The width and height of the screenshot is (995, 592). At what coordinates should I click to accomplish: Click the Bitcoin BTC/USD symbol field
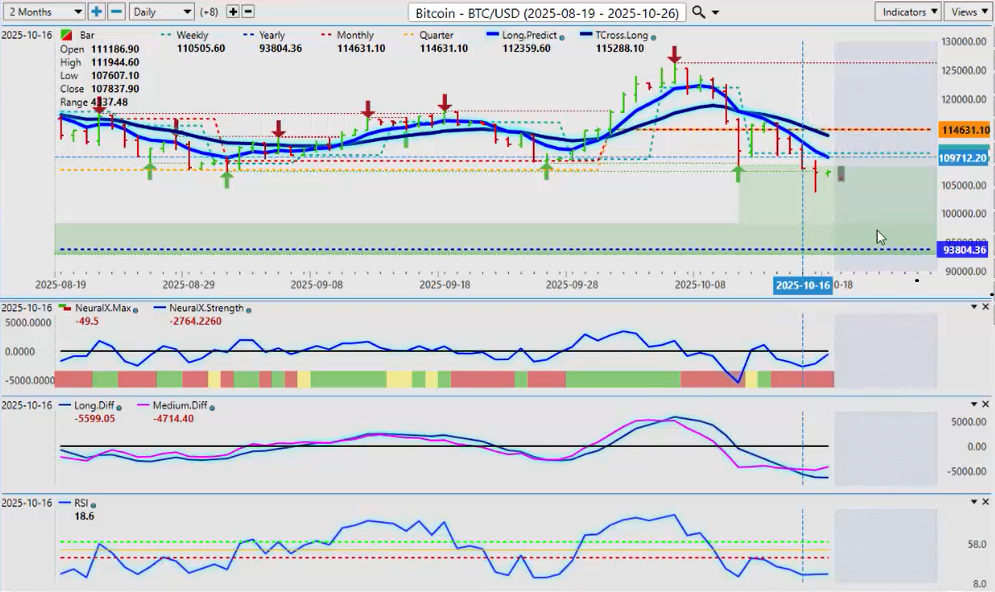tap(548, 12)
